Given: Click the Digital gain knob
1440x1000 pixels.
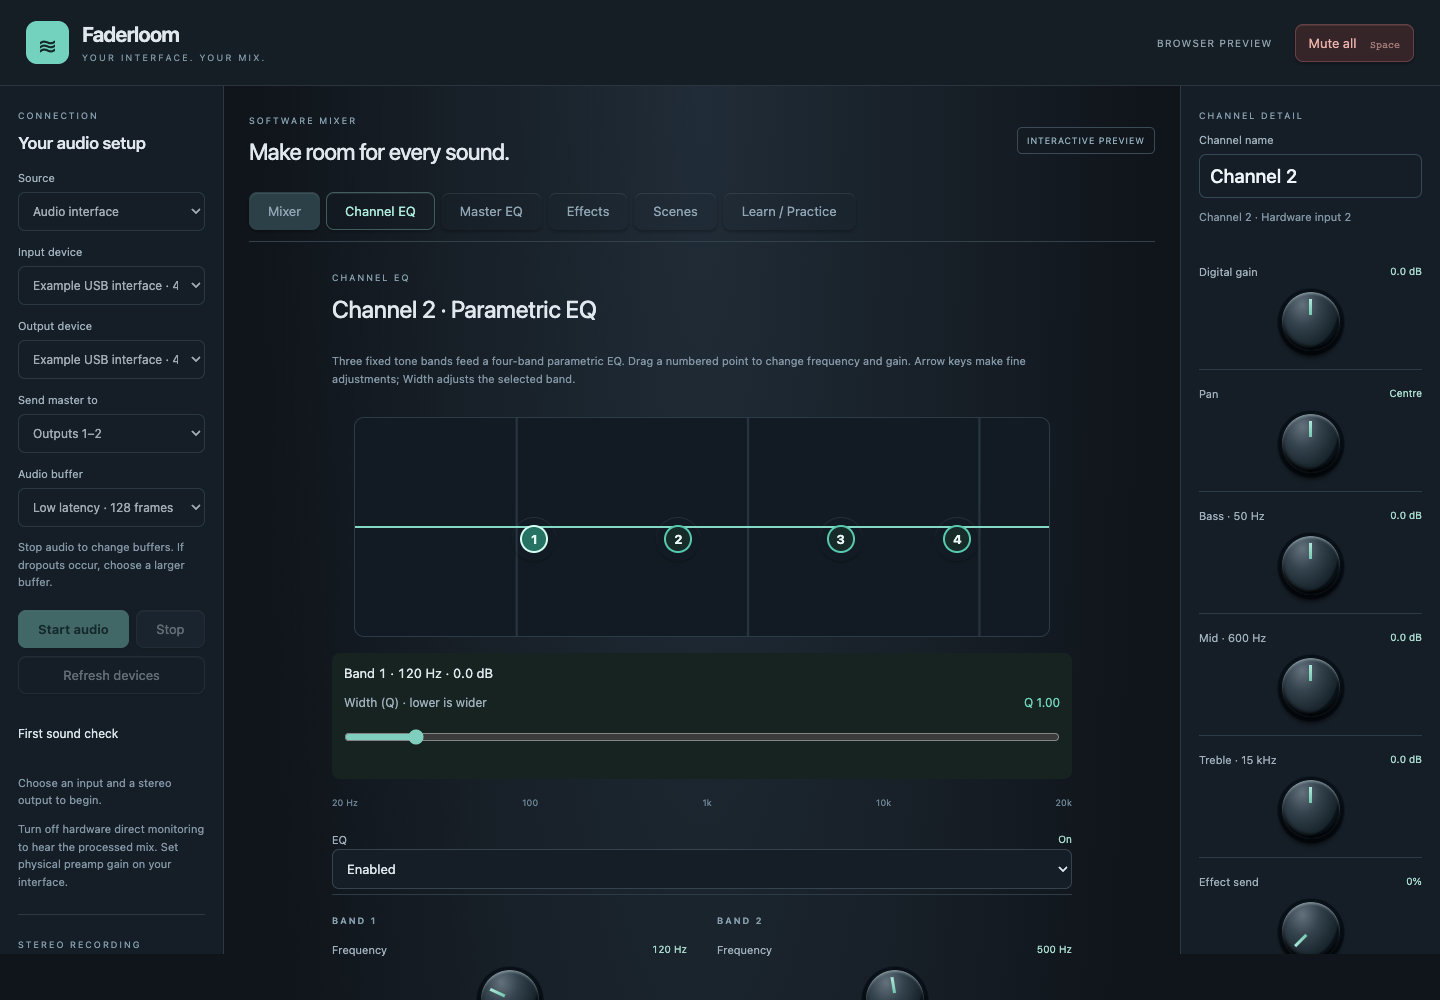Looking at the screenshot, I should [1310, 321].
